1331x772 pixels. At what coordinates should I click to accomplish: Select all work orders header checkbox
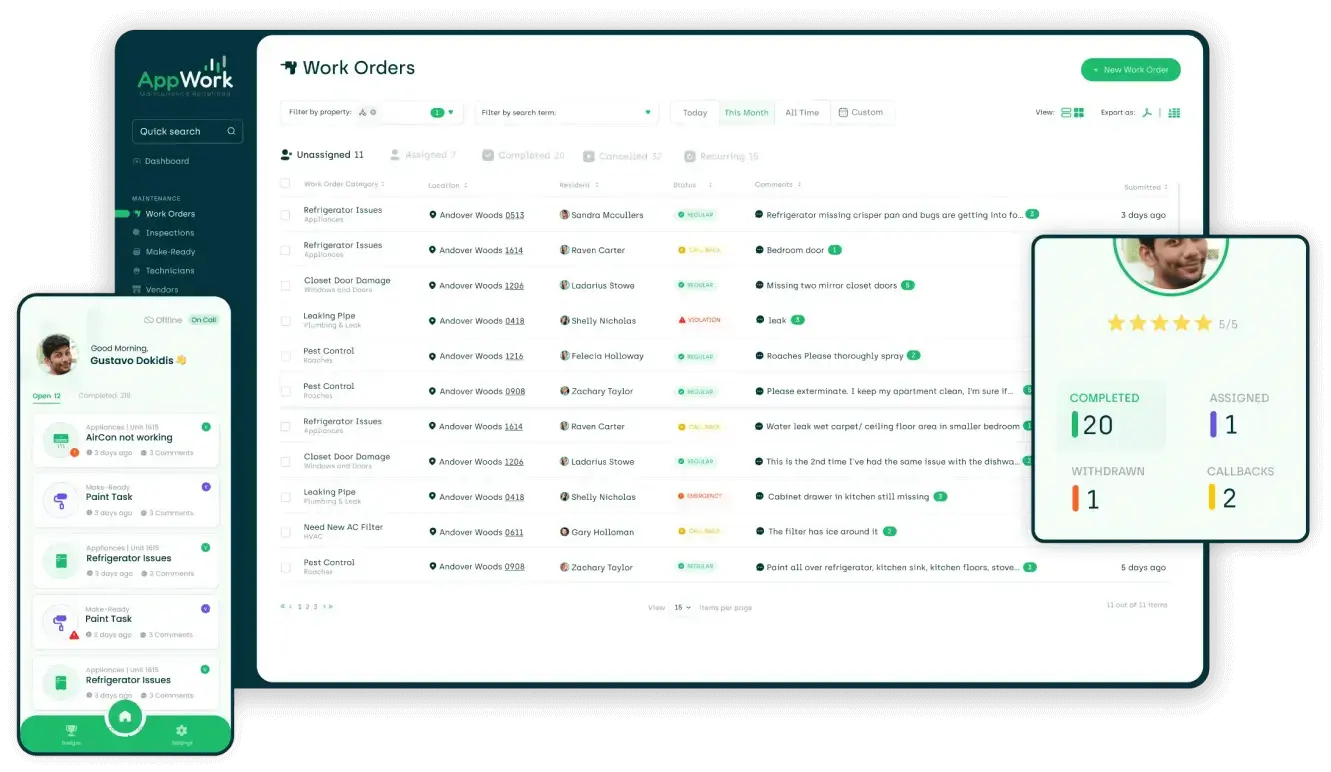click(x=285, y=184)
